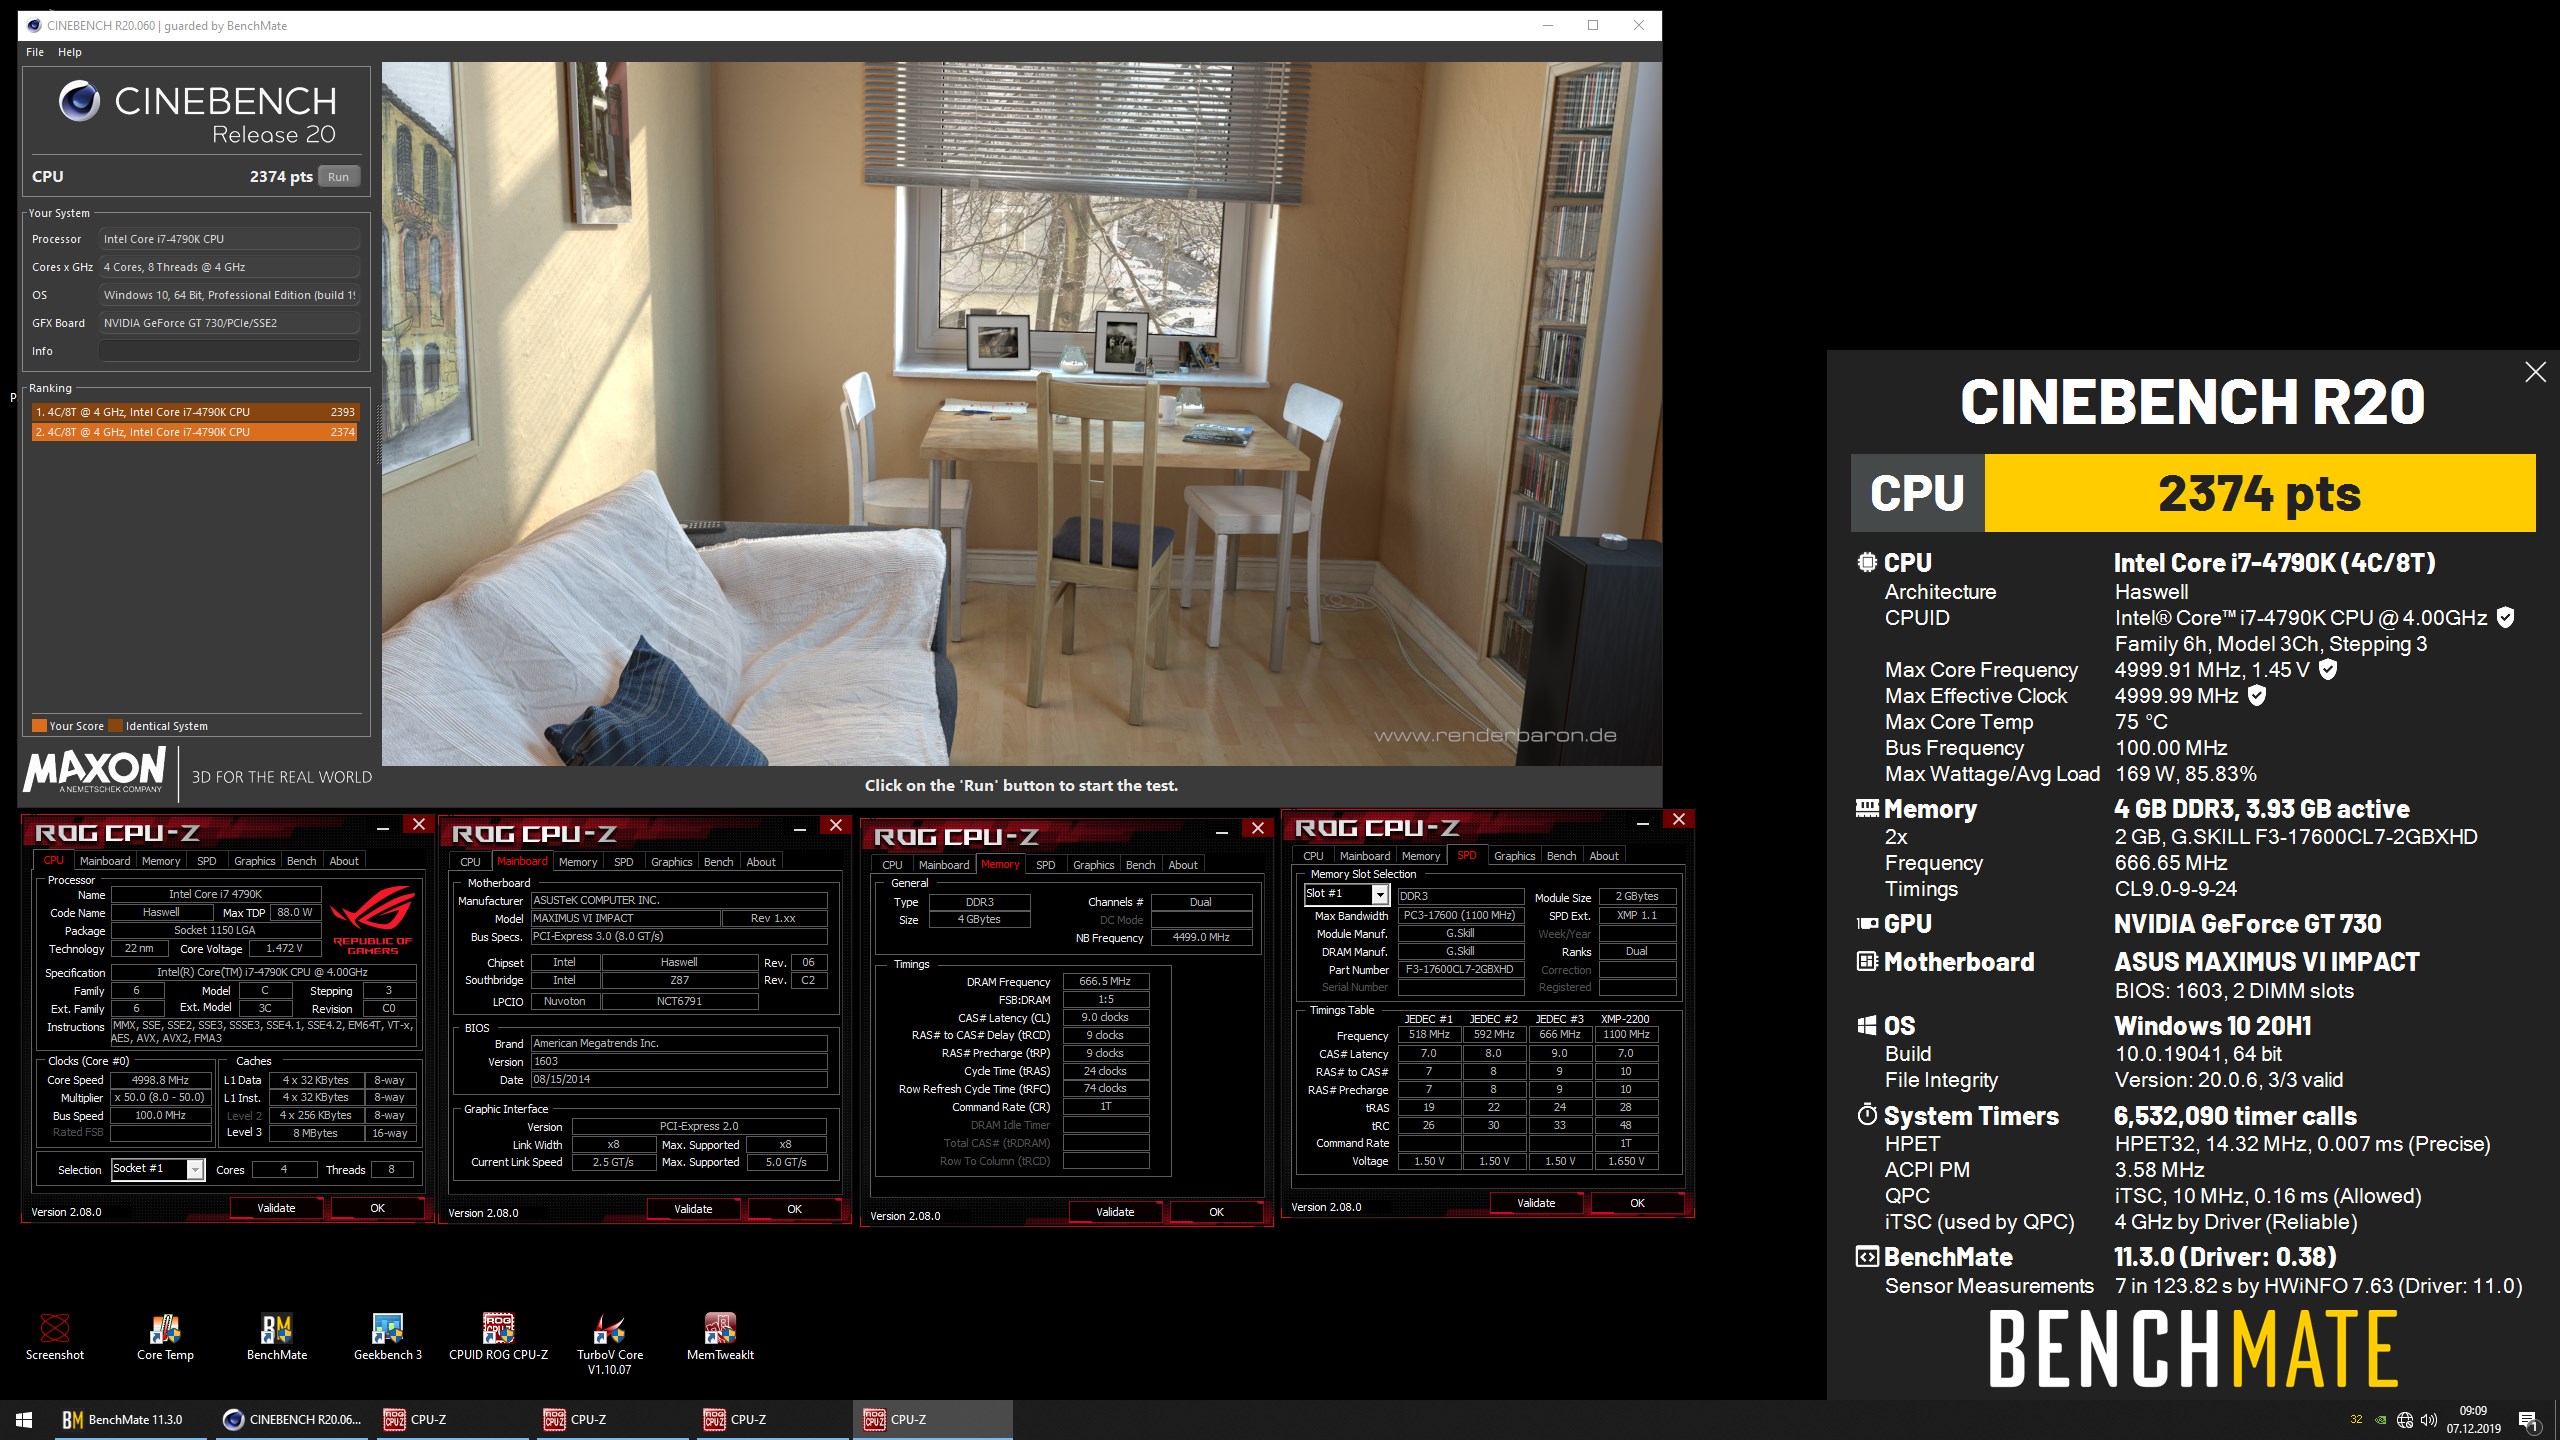
Task: Minimize the CPU-Z CPU tab window
Action: [x=383, y=827]
